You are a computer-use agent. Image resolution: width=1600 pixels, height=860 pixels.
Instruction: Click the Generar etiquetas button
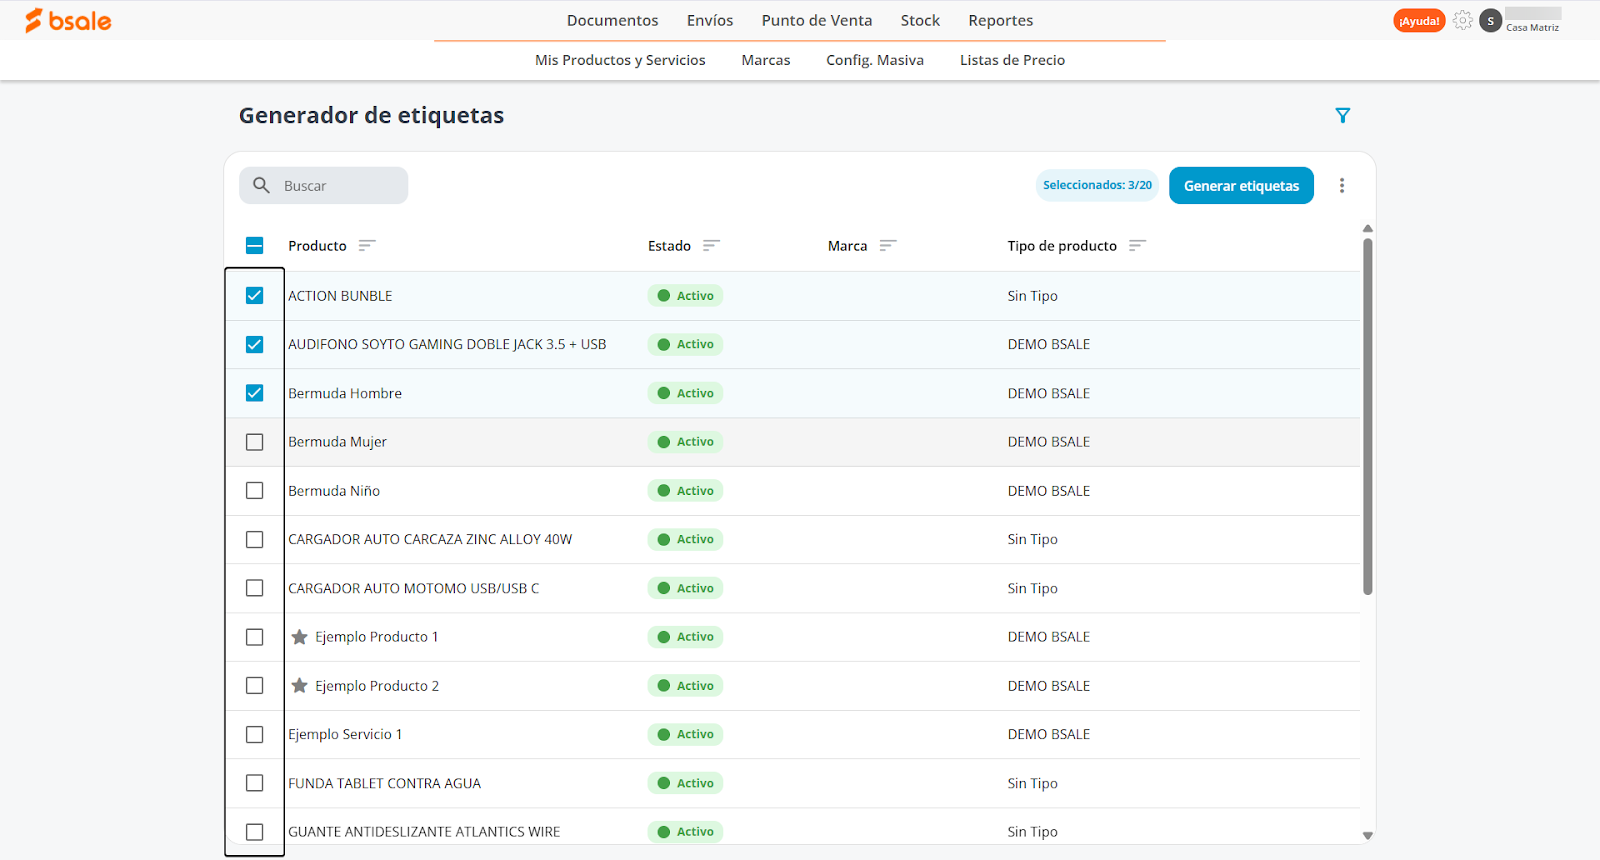1241,185
